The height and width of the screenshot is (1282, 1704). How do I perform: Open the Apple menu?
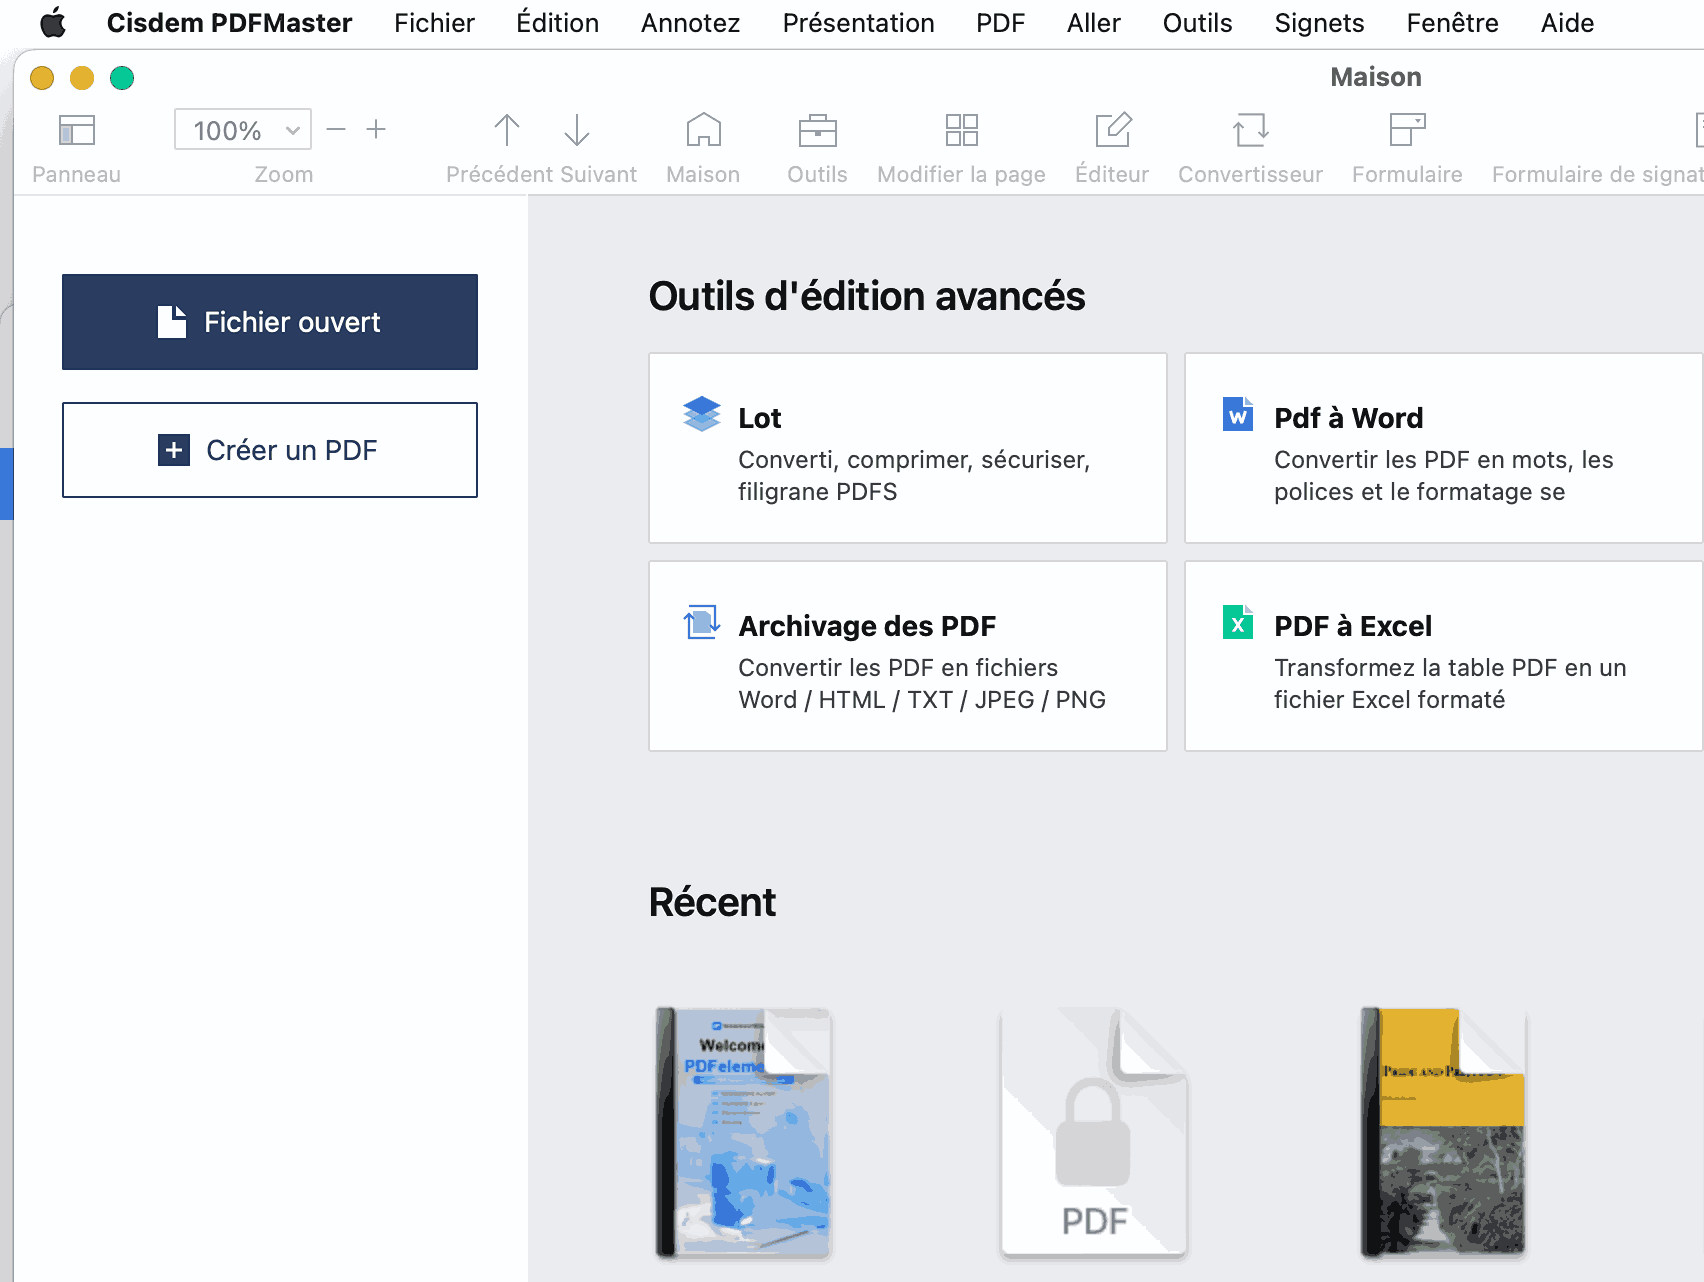click(52, 22)
